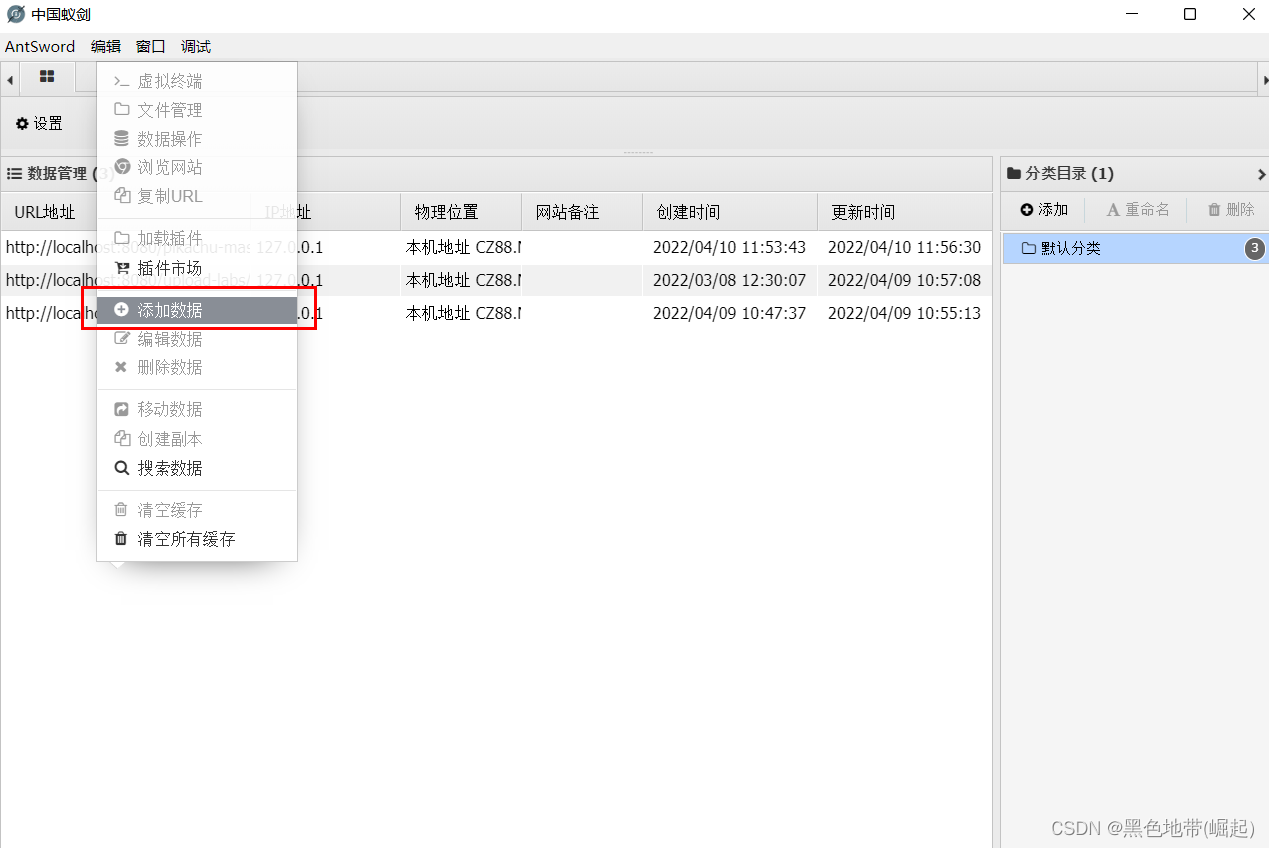Rename 默认分类 using the 重命名 icon

coord(1136,209)
